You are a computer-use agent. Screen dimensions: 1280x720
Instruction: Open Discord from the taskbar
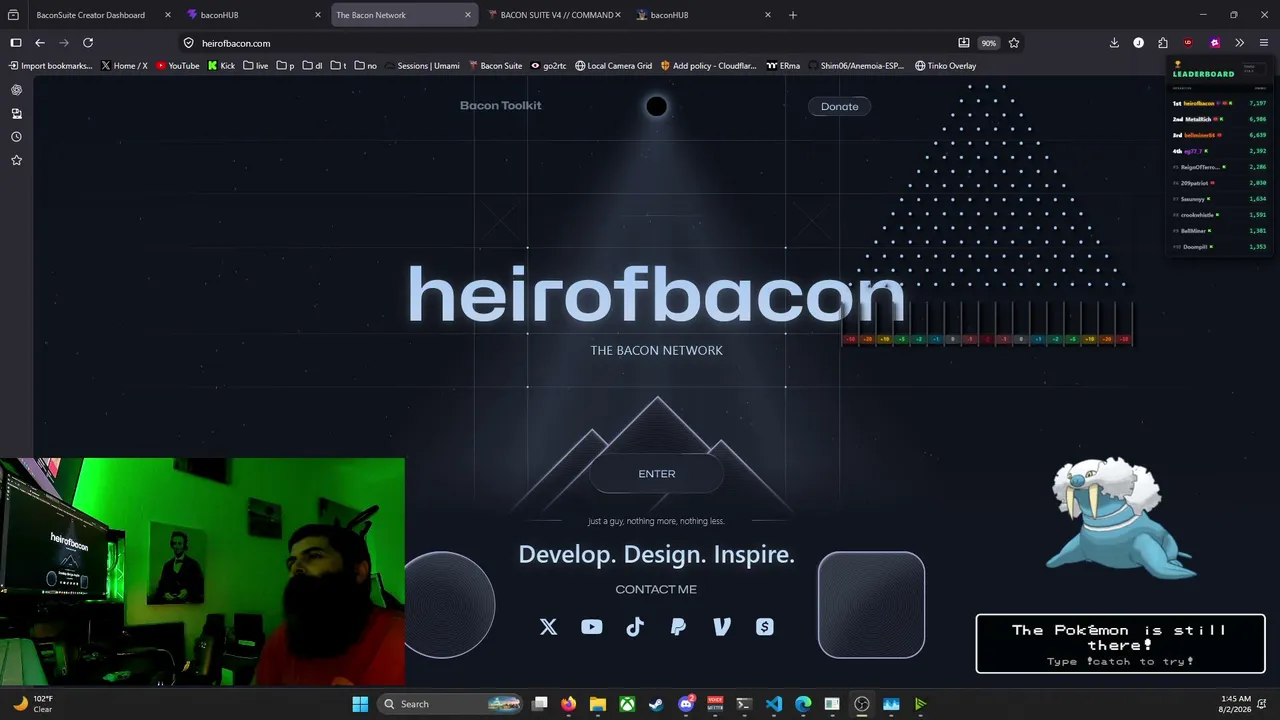point(686,704)
